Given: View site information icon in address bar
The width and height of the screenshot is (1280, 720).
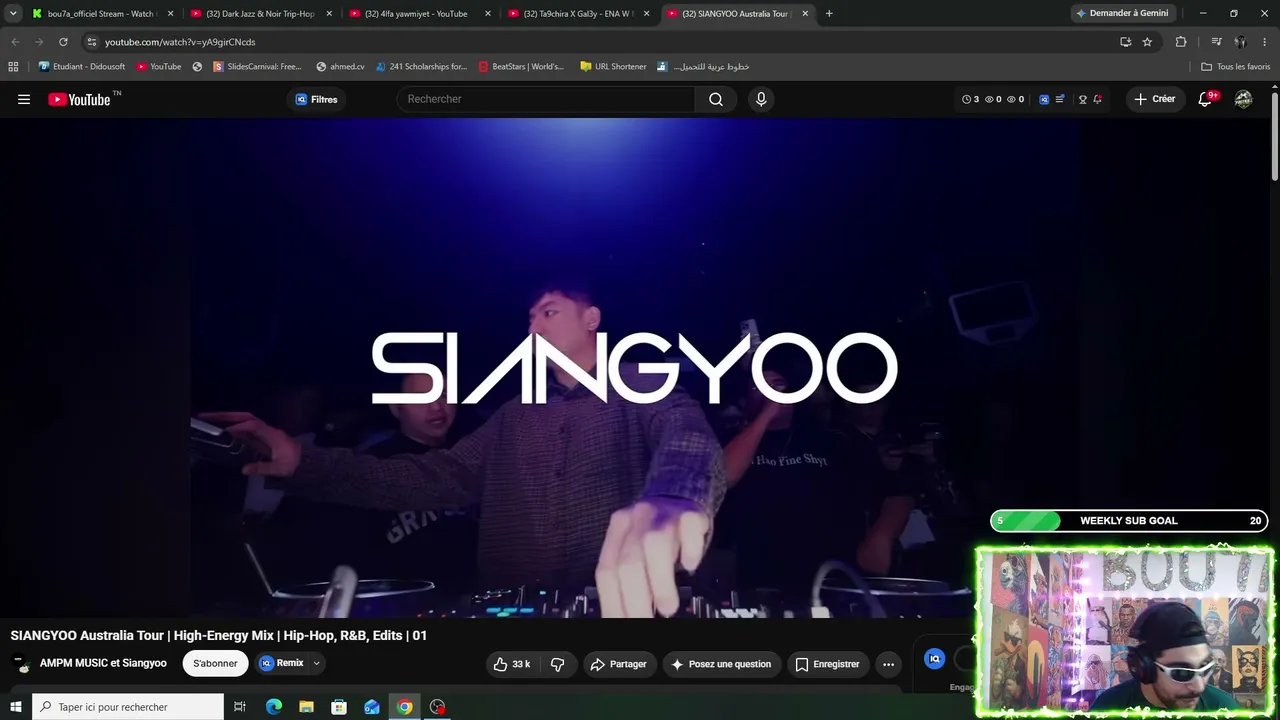Looking at the screenshot, I should click(x=91, y=42).
